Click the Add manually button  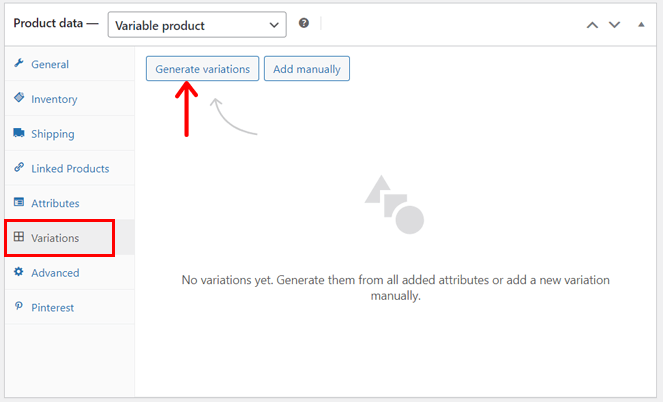tap(307, 69)
